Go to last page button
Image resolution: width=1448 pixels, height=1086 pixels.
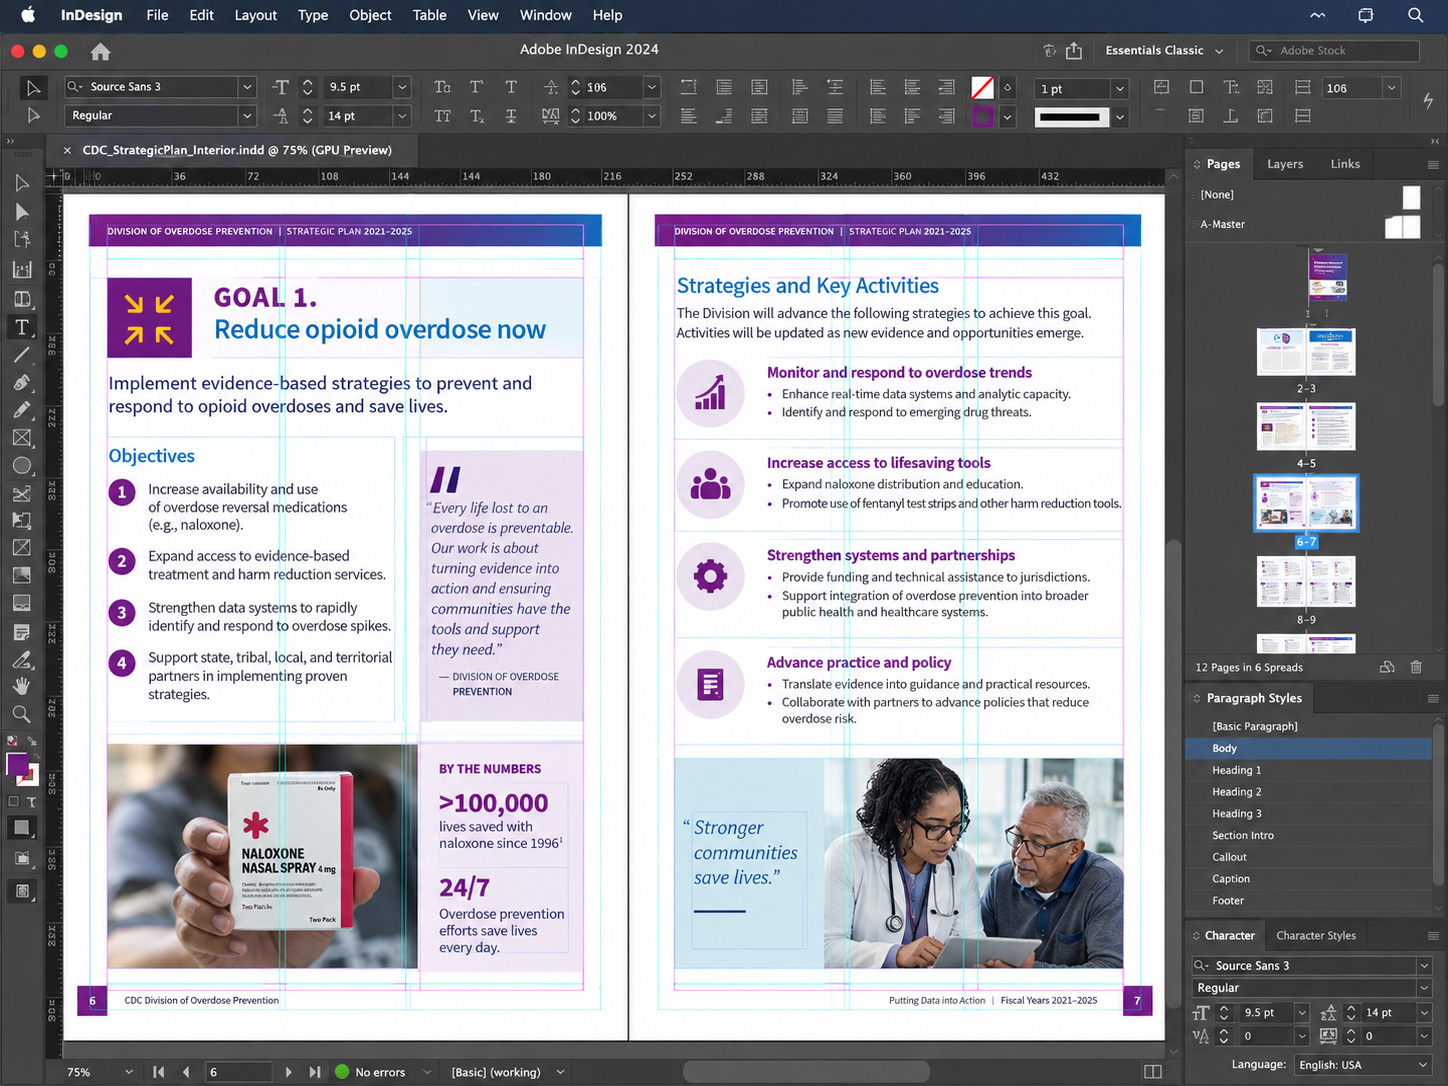(x=315, y=1072)
